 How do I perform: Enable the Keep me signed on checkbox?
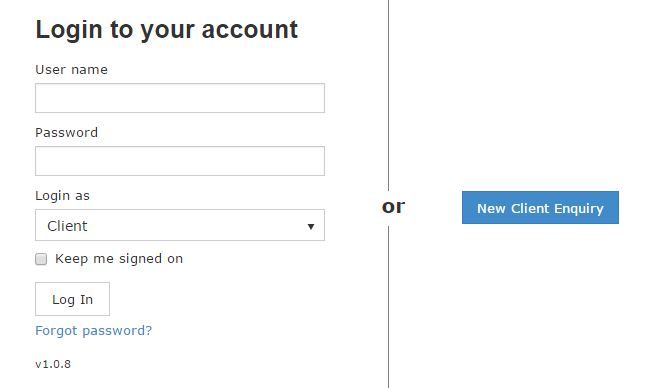click(41, 259)
